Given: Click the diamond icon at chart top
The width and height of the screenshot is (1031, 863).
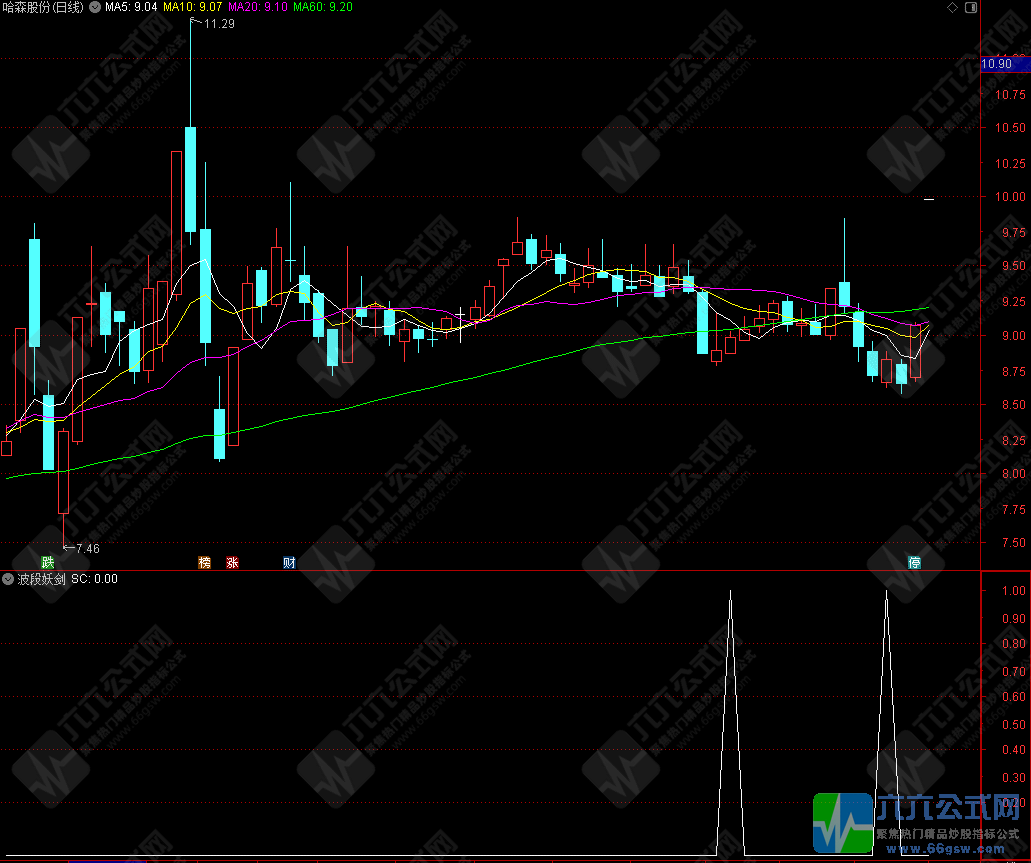Looking at the screenshot, I should coord(952,7).
